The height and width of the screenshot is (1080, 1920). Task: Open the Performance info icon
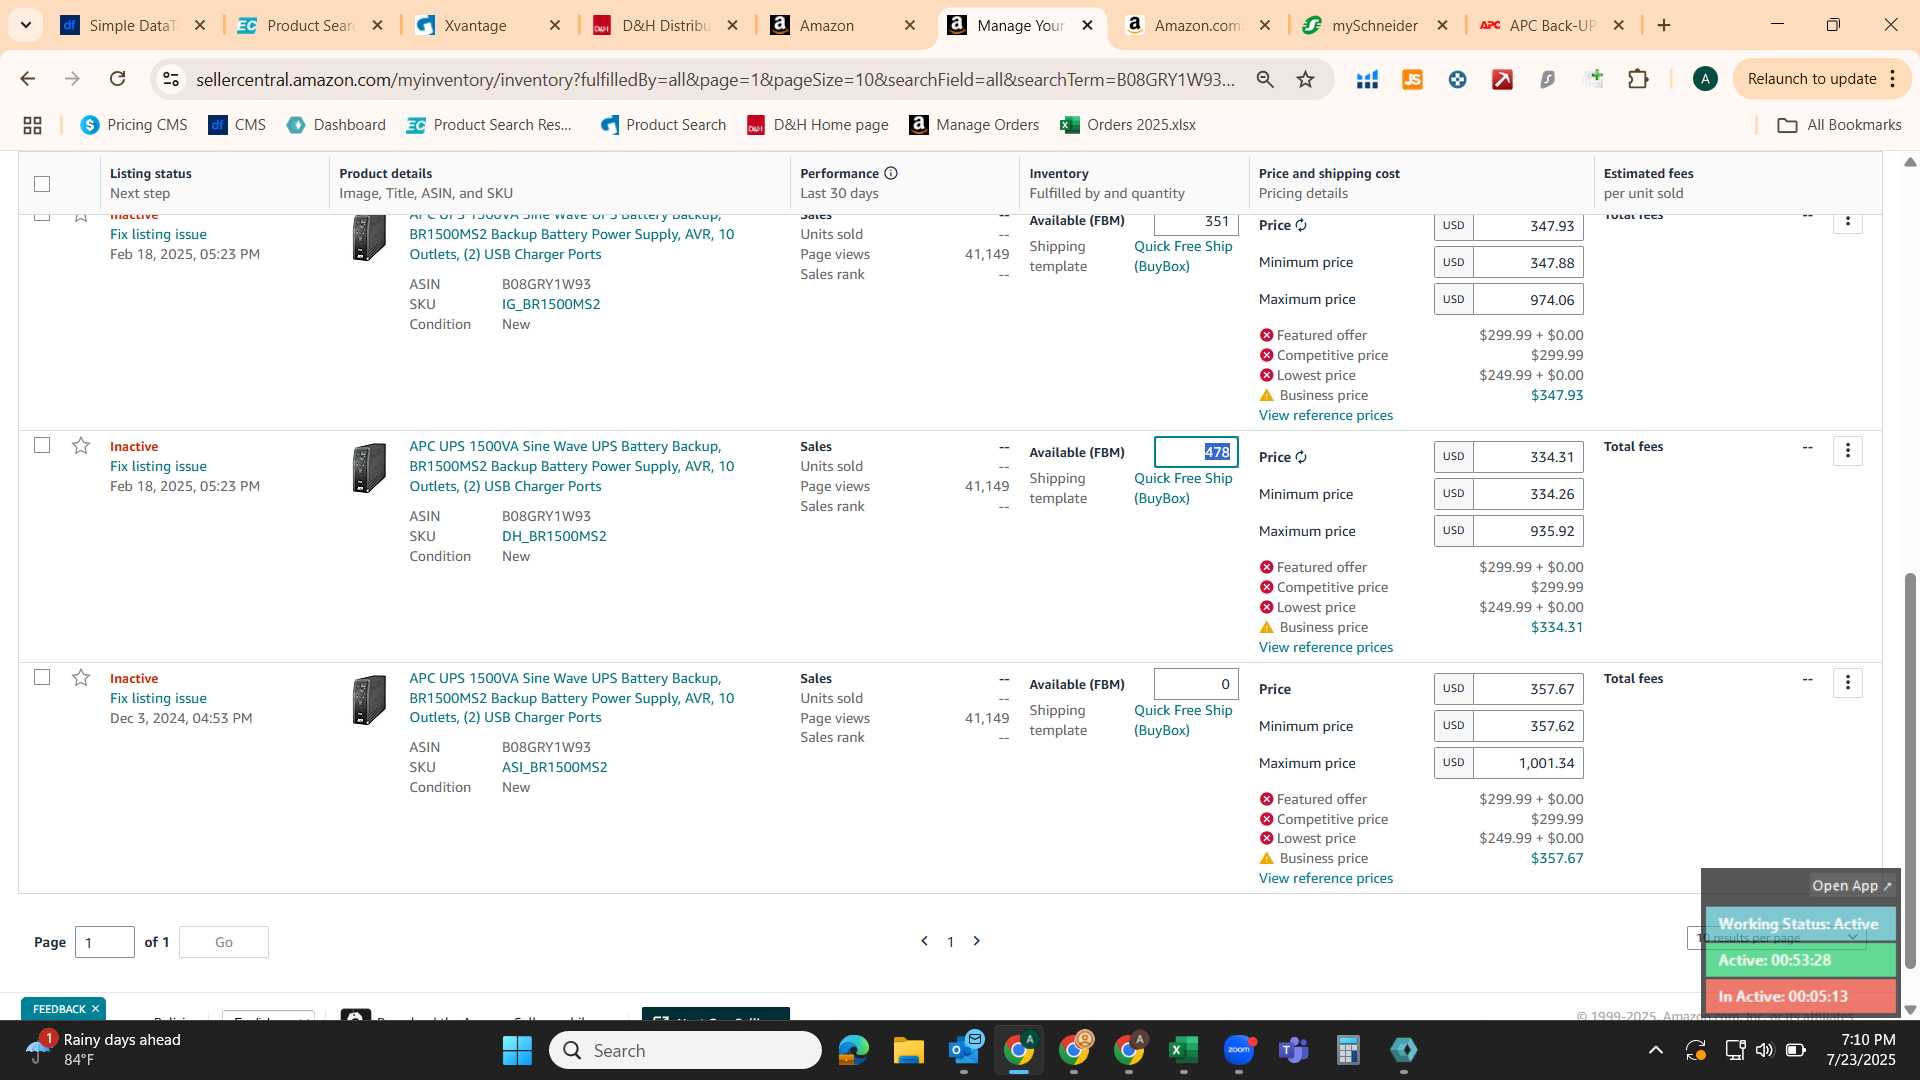coord(890,173)
